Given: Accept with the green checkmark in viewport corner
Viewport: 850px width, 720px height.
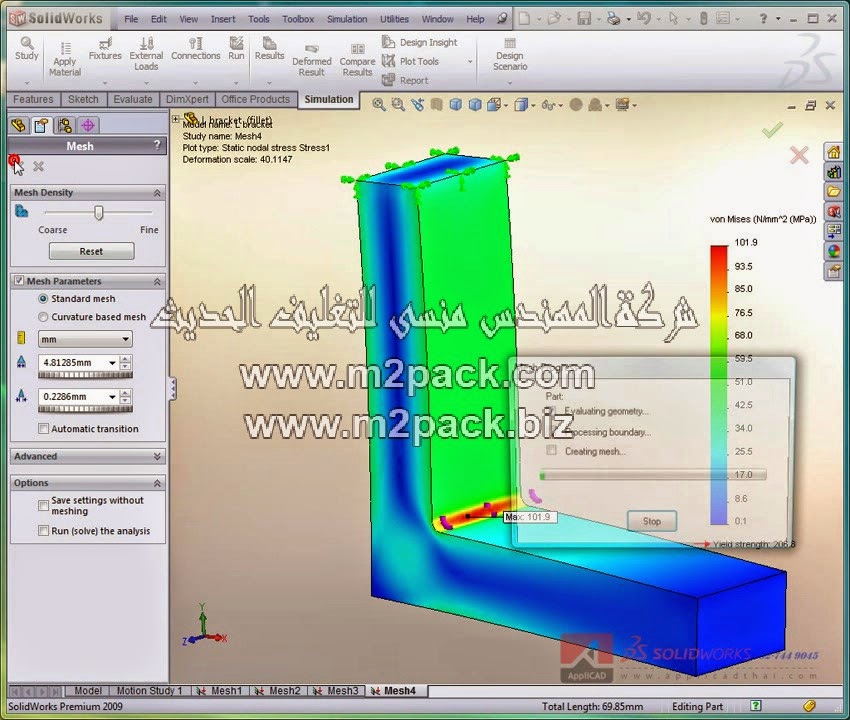Looking at the screenshot, I should pyautogui.click(x=772, y=130).
